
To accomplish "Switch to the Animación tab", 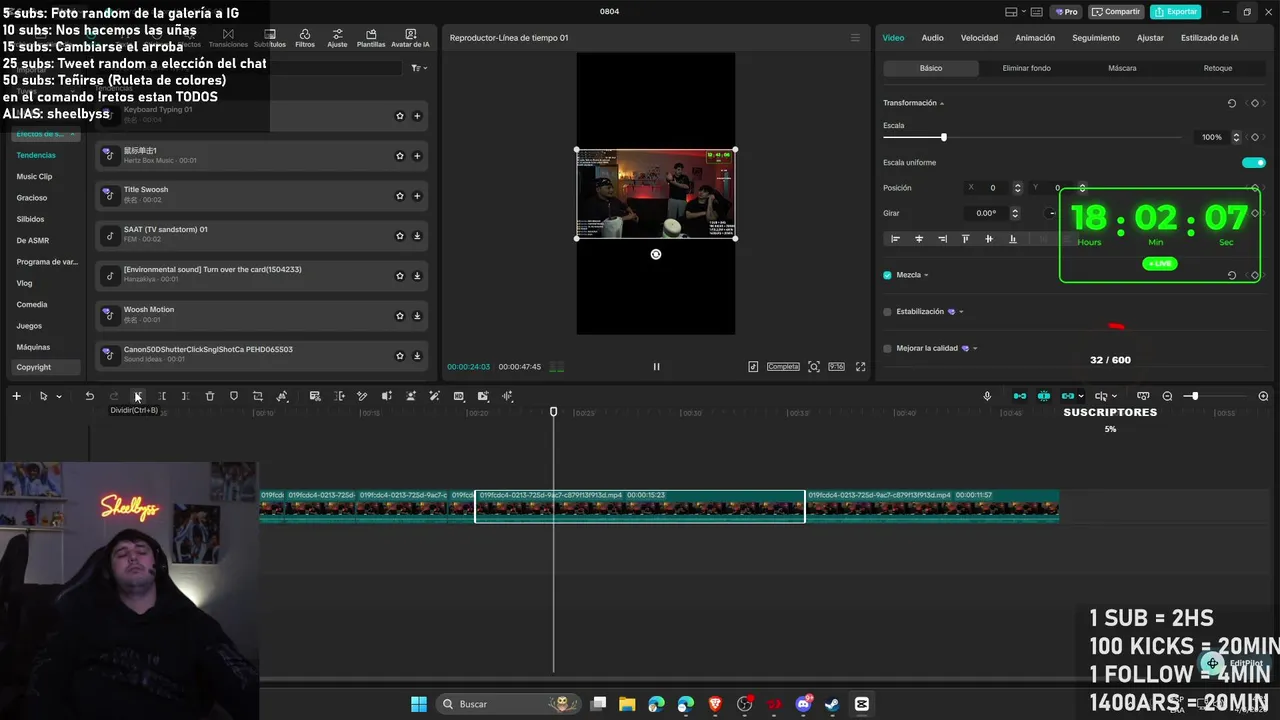I will click(1035, 38).
